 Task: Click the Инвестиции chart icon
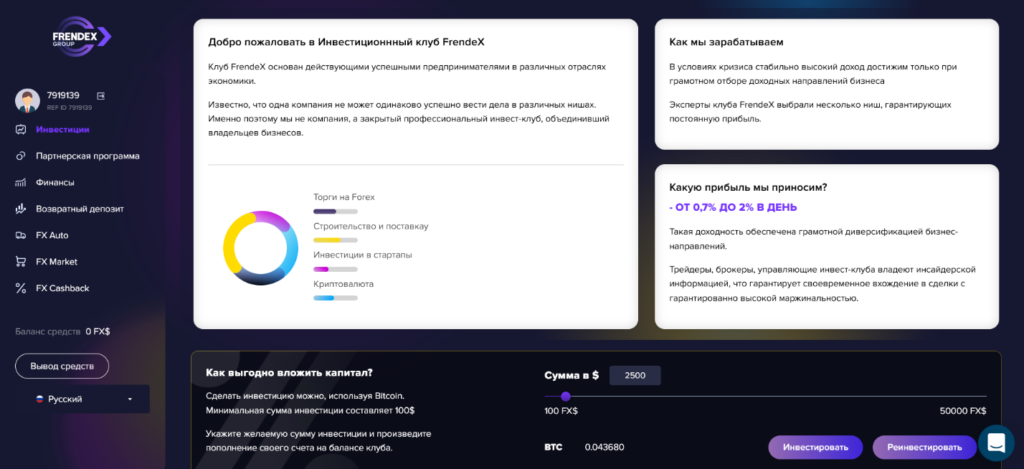point(20,129)
